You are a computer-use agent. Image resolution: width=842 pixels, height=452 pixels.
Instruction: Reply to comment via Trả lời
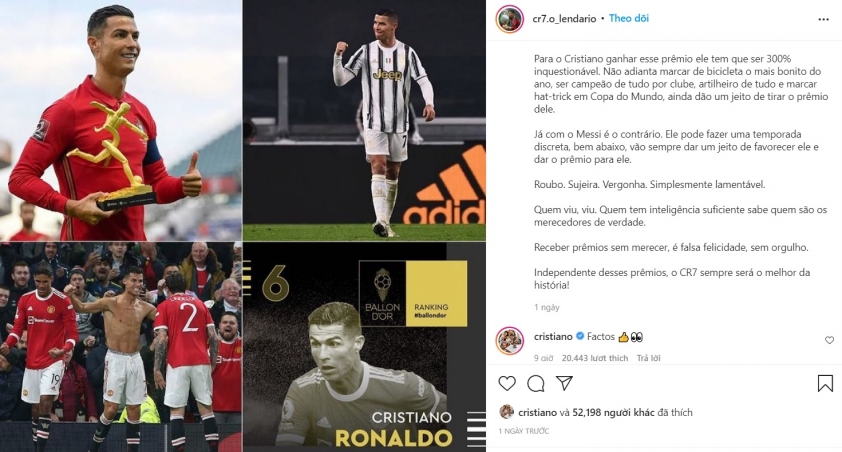tap(648, 358)
